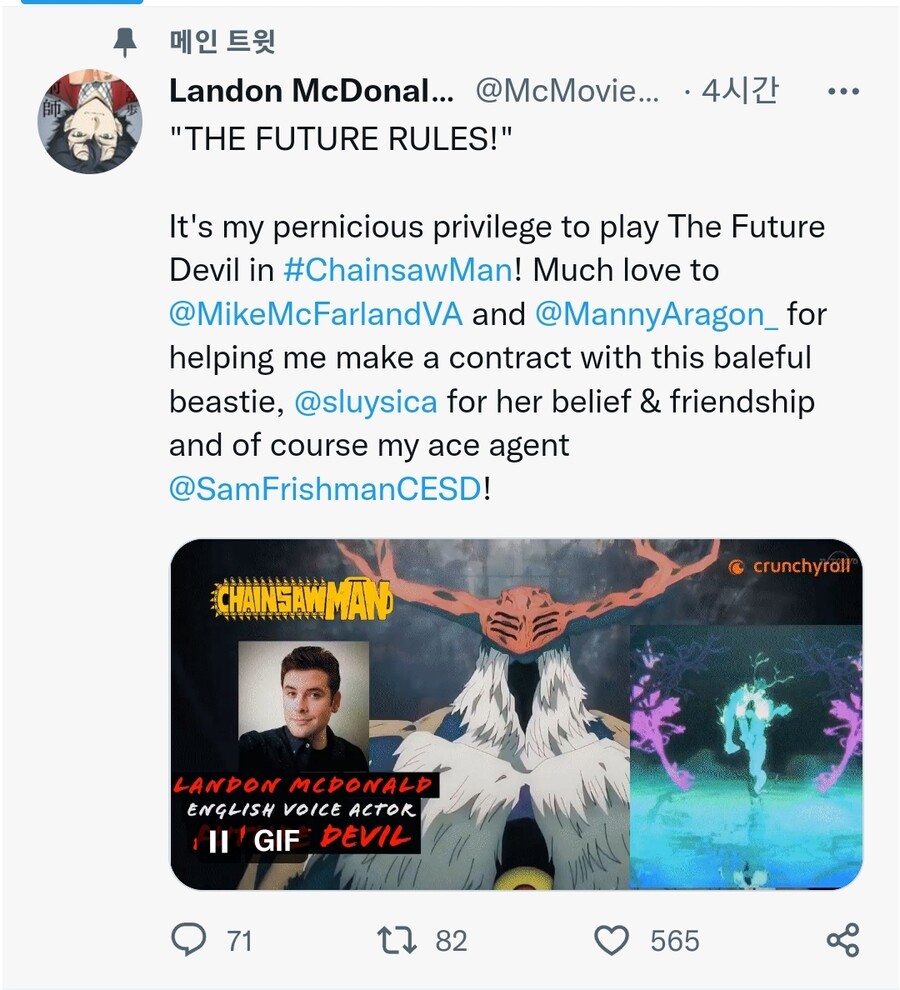The width and height of the screenshot is (900, 990).
Task: Open the Landon McDonald display name profile
Action: (311, 92)
